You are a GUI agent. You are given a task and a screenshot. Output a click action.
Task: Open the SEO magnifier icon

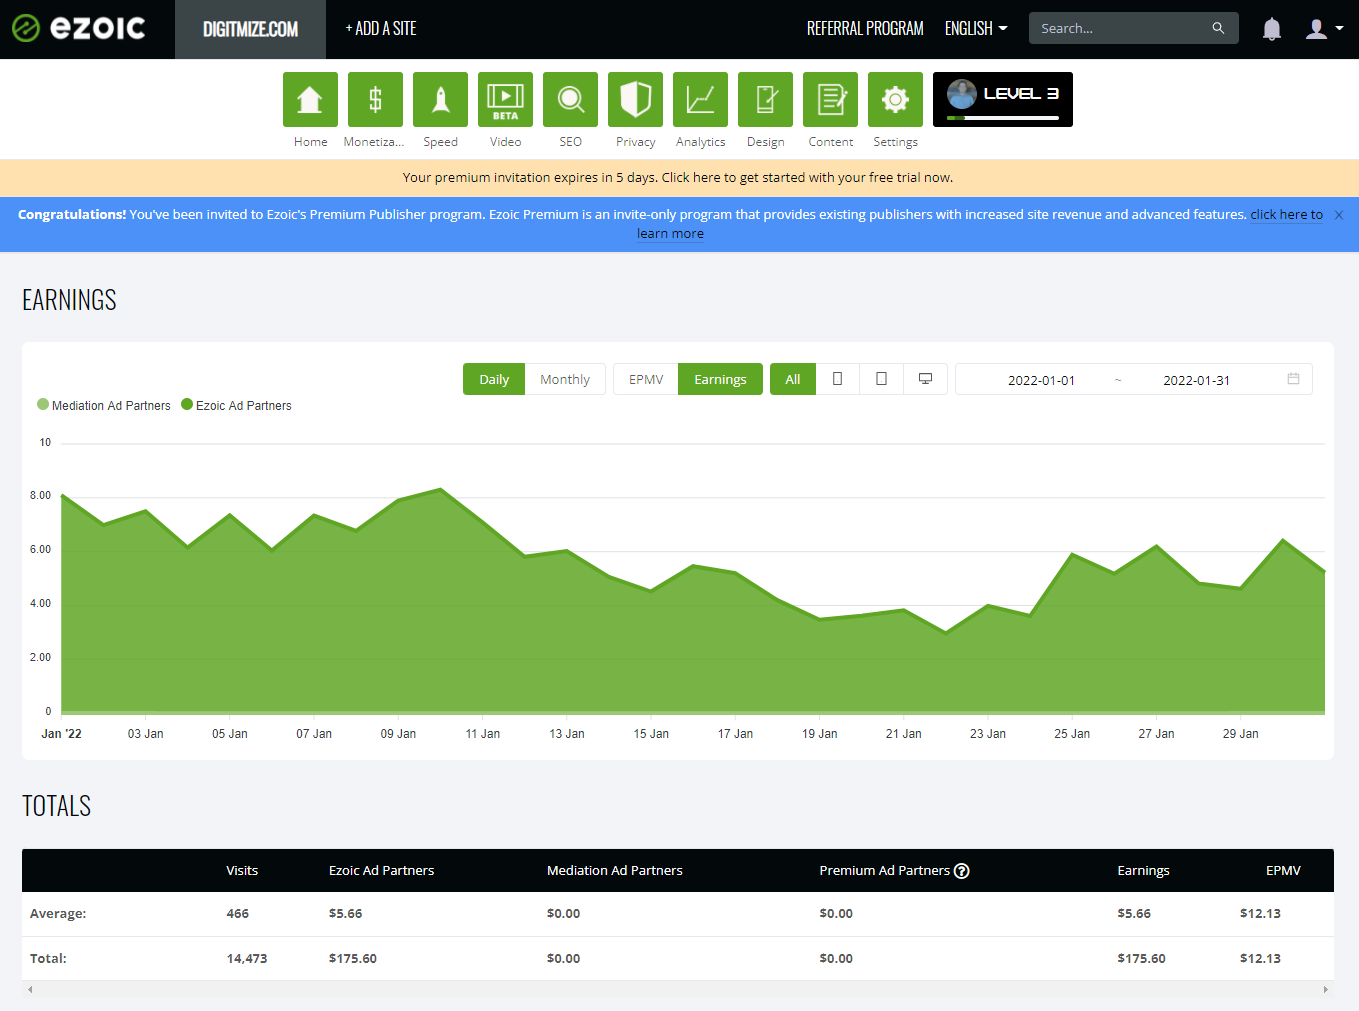pyautogui.click(x=570, y=100)
